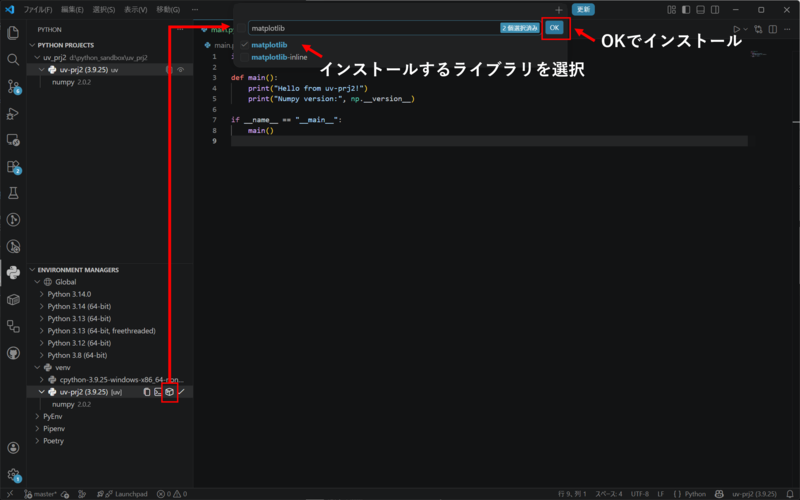Collapse the PYTHON PROJECTS section

point(33,45)
